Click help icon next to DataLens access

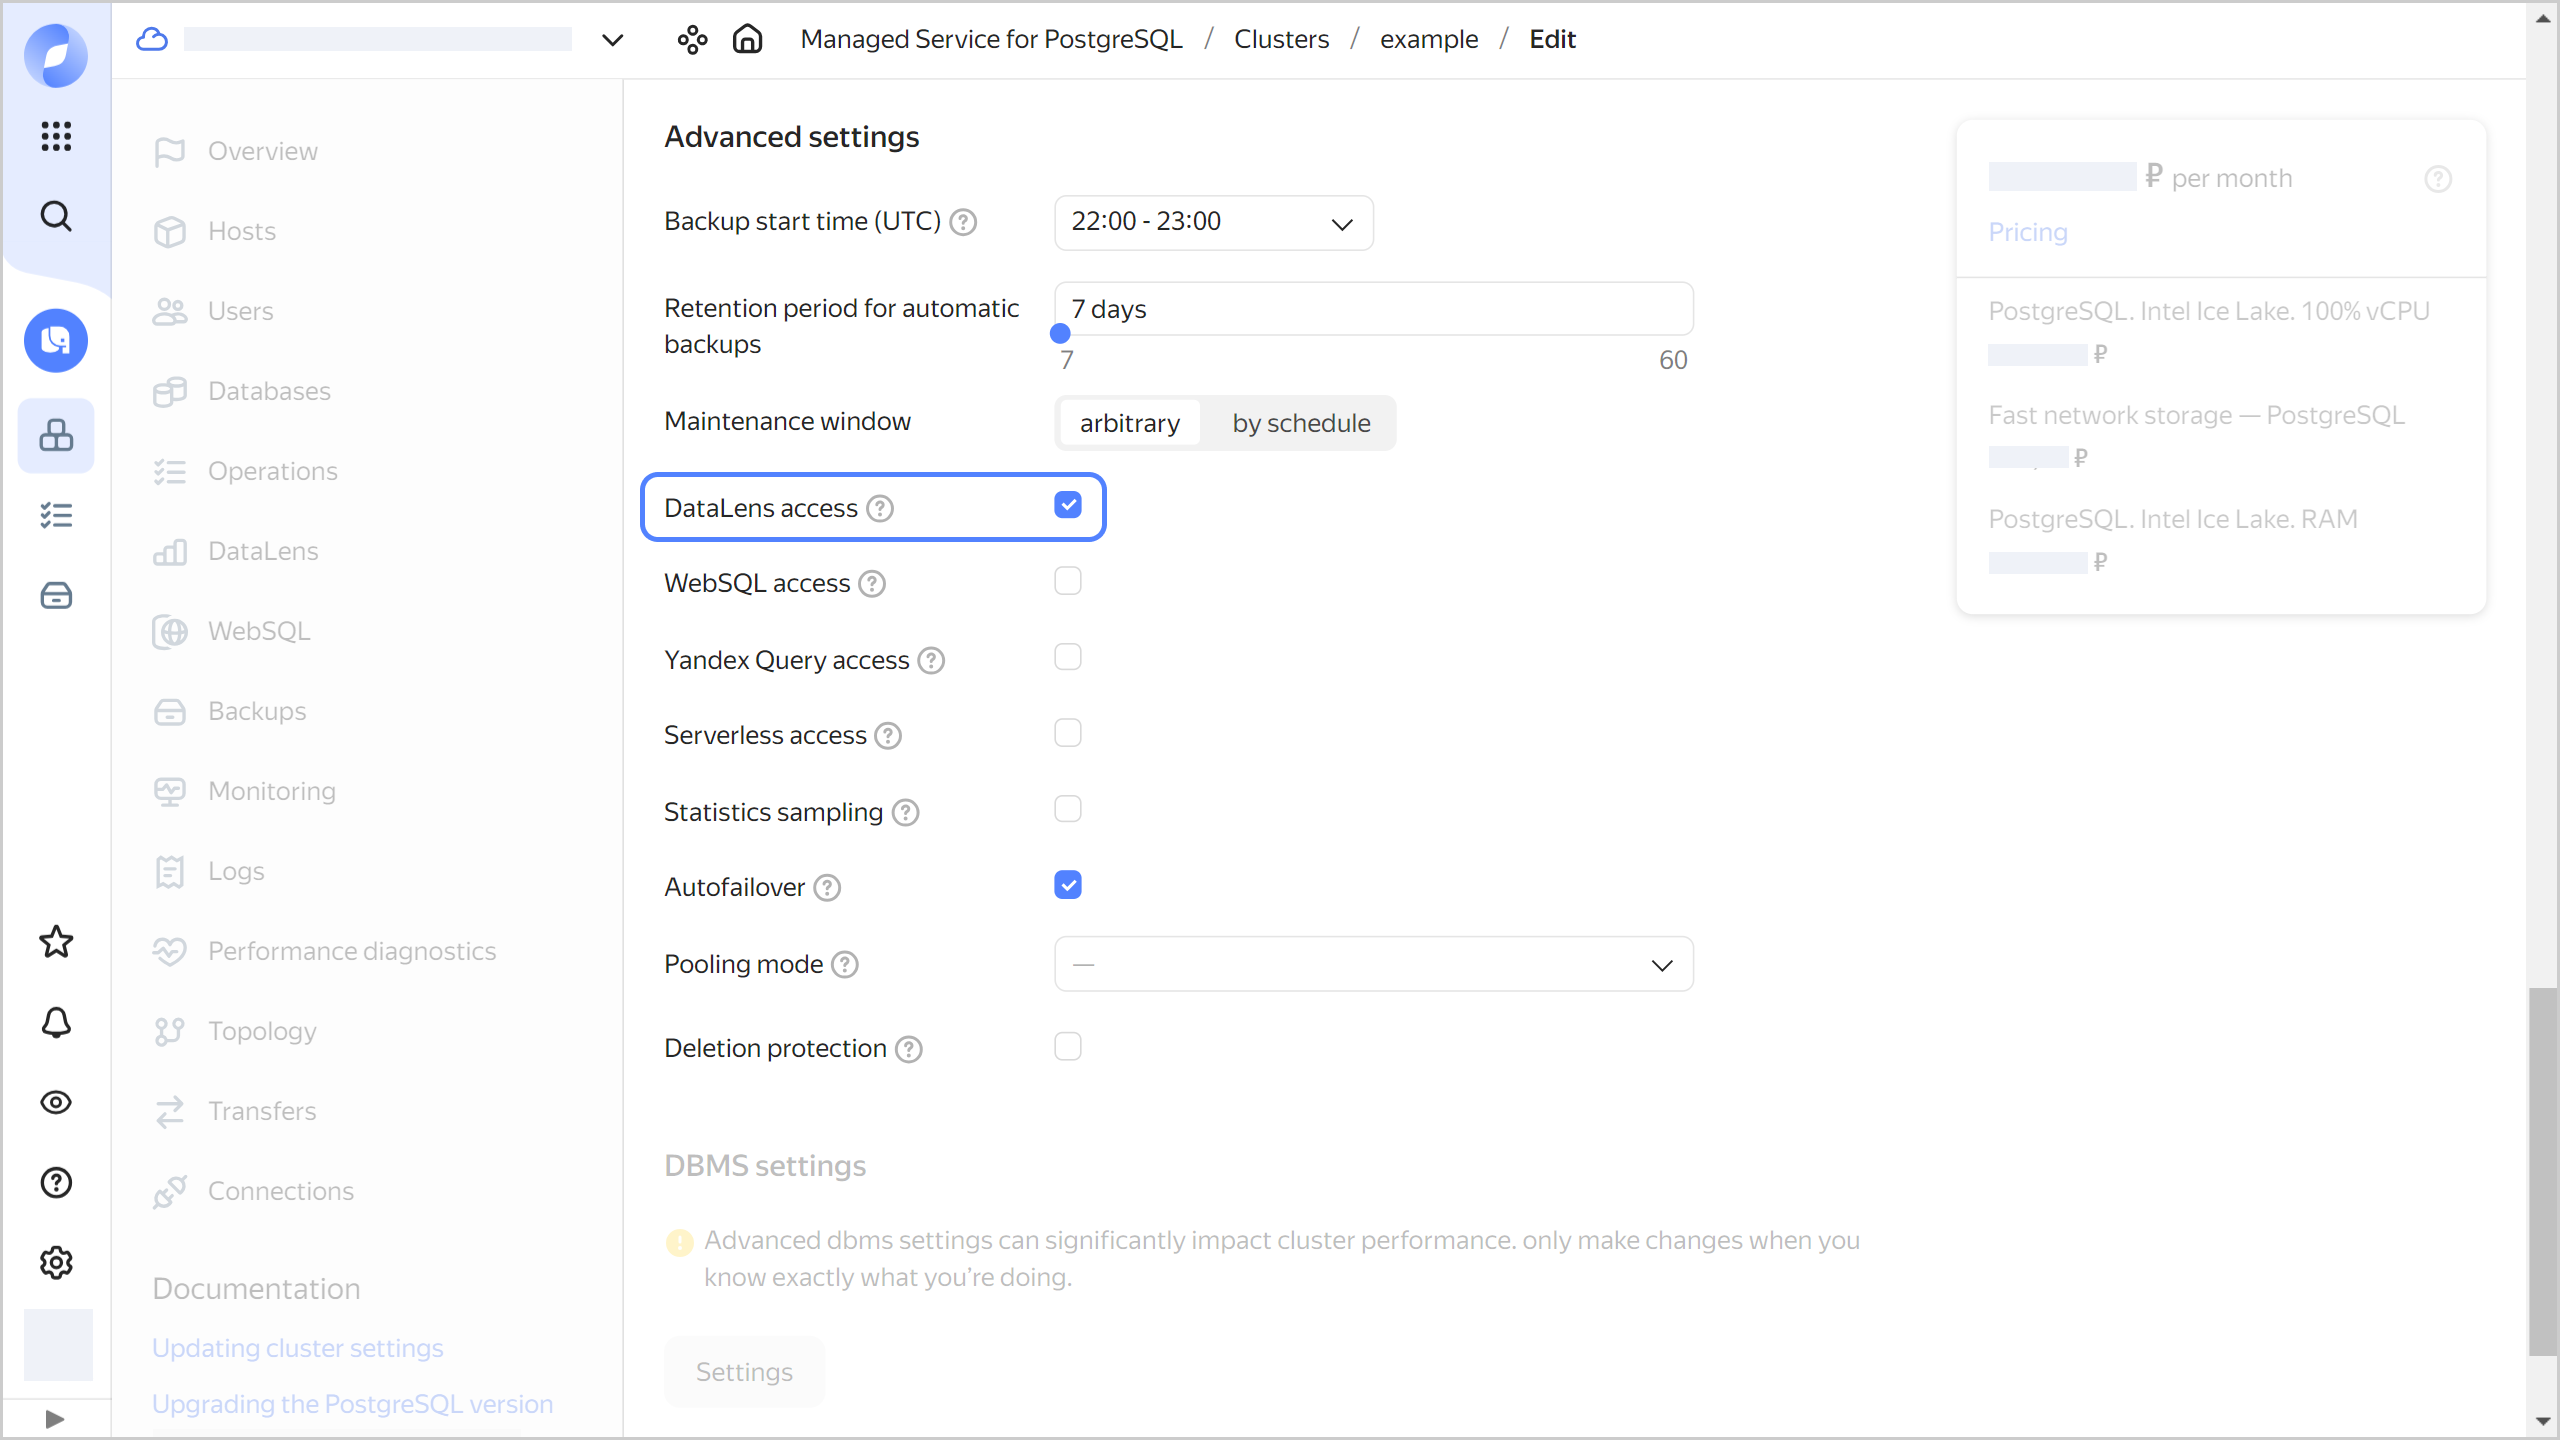(880, 509)
